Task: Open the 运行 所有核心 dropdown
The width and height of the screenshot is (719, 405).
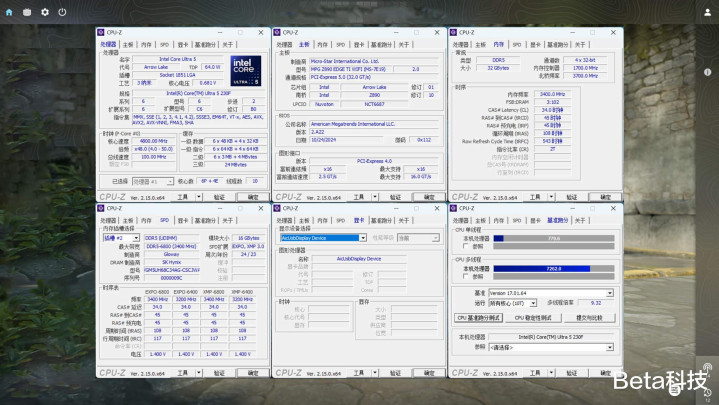Action: coord(512,303)
